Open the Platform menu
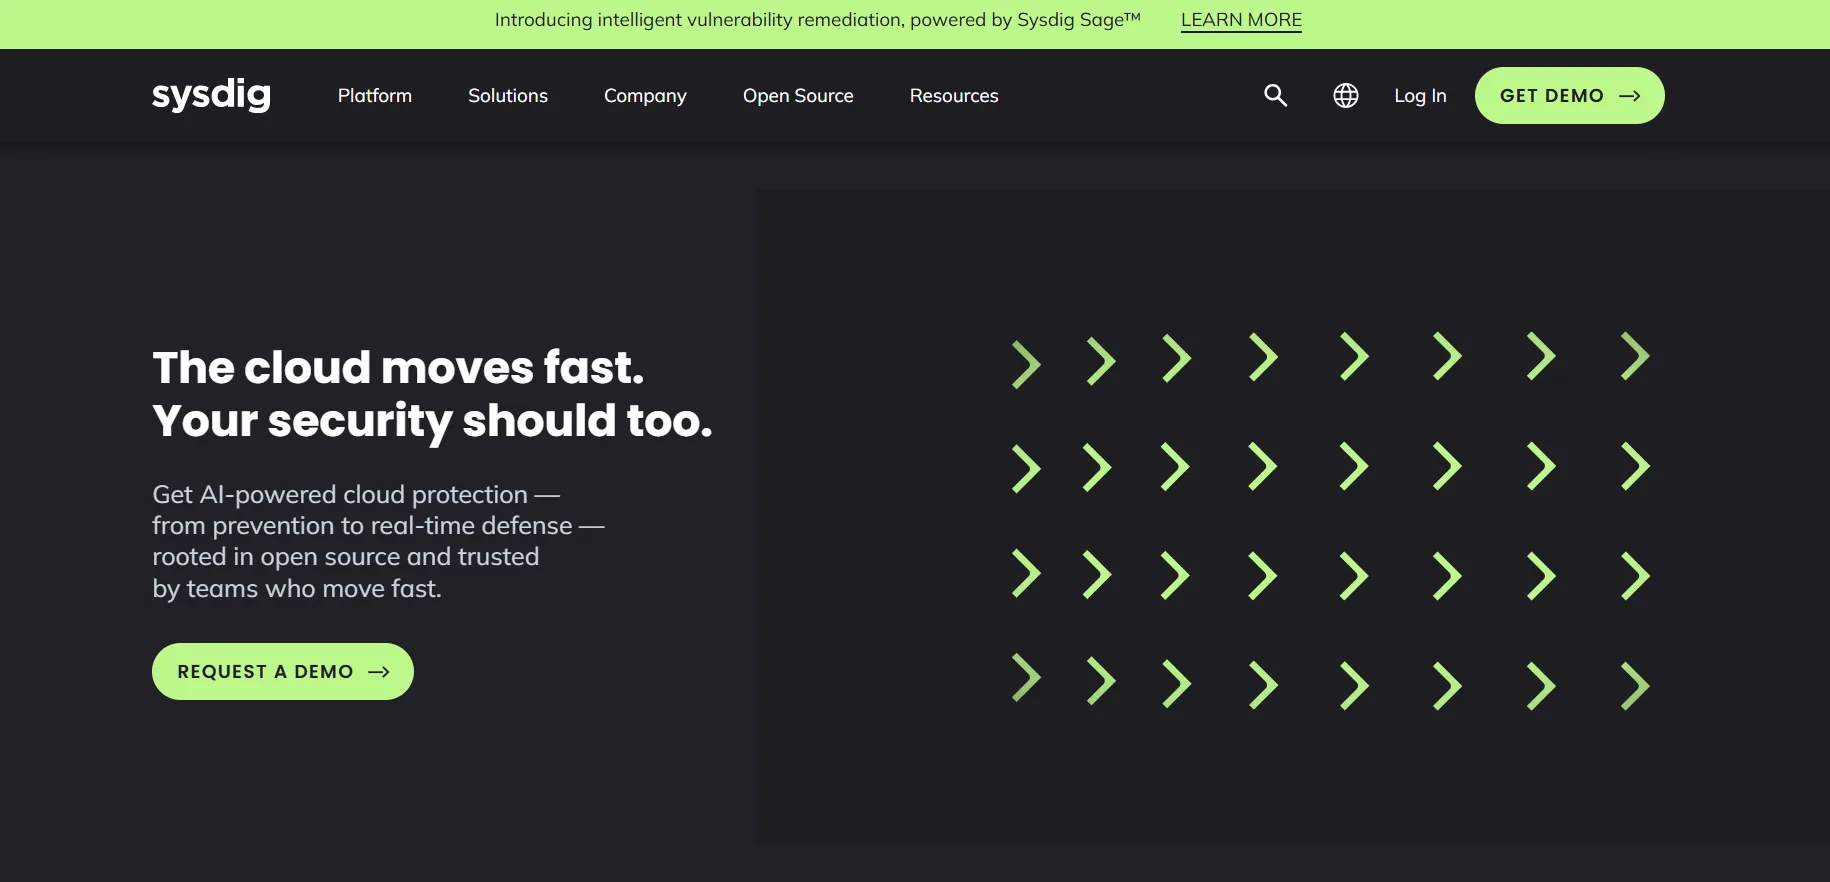Viewport: 1830px width, 882px height. pyautogui.click(x=375, y=95)
